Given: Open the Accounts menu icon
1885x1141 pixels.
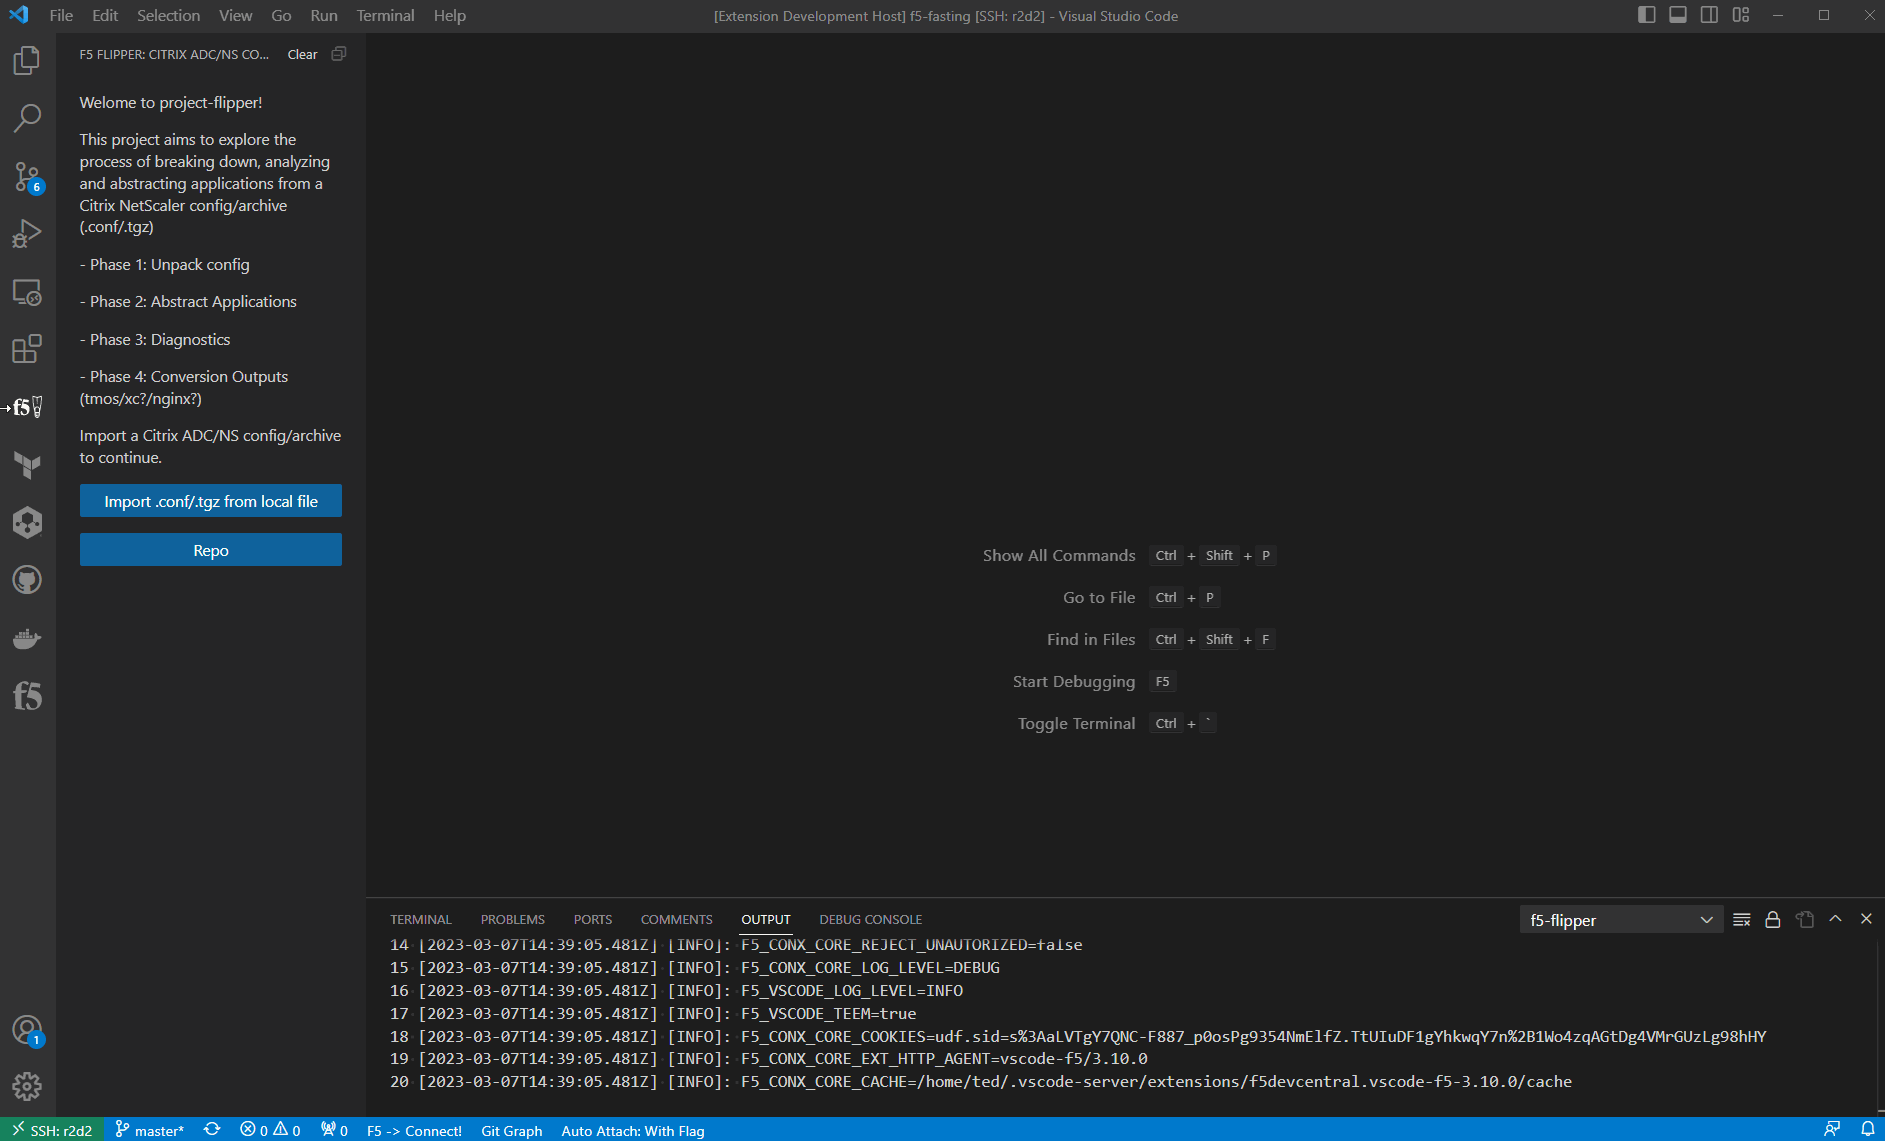Looking at the screenshot, I should pos(27,1030).
